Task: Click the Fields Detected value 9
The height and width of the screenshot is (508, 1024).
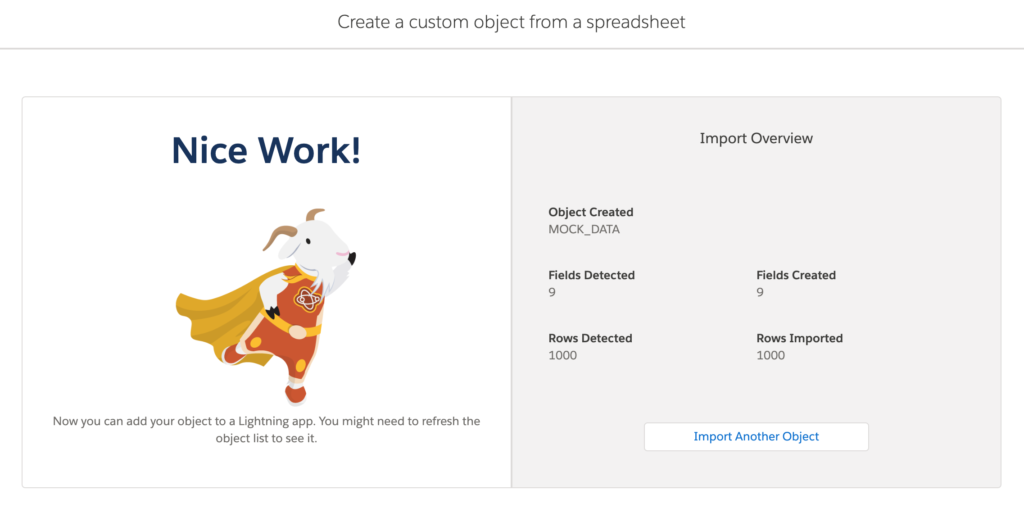Action: coord(552,293)
